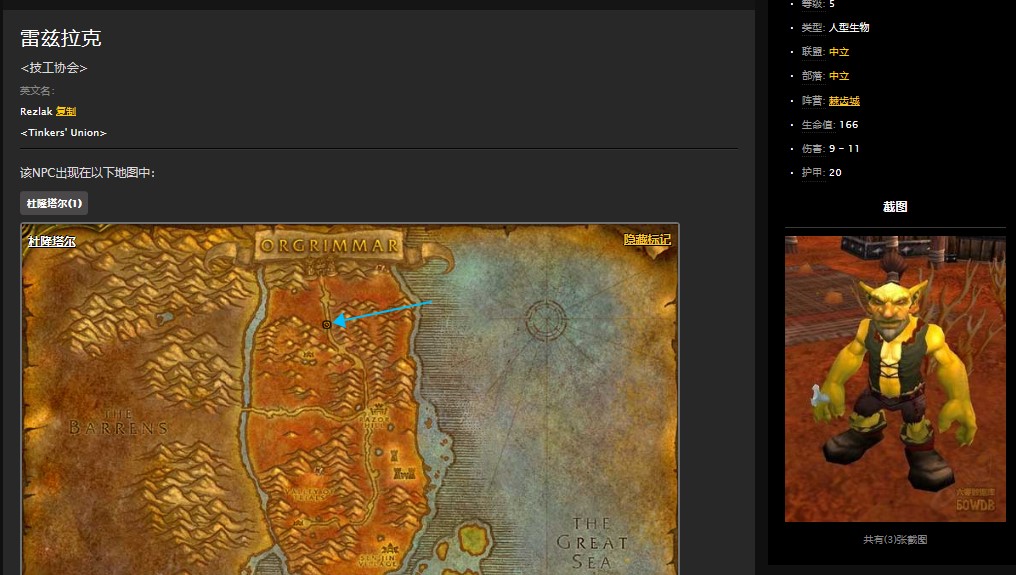Click the 截图 section heading

(895, 207)
